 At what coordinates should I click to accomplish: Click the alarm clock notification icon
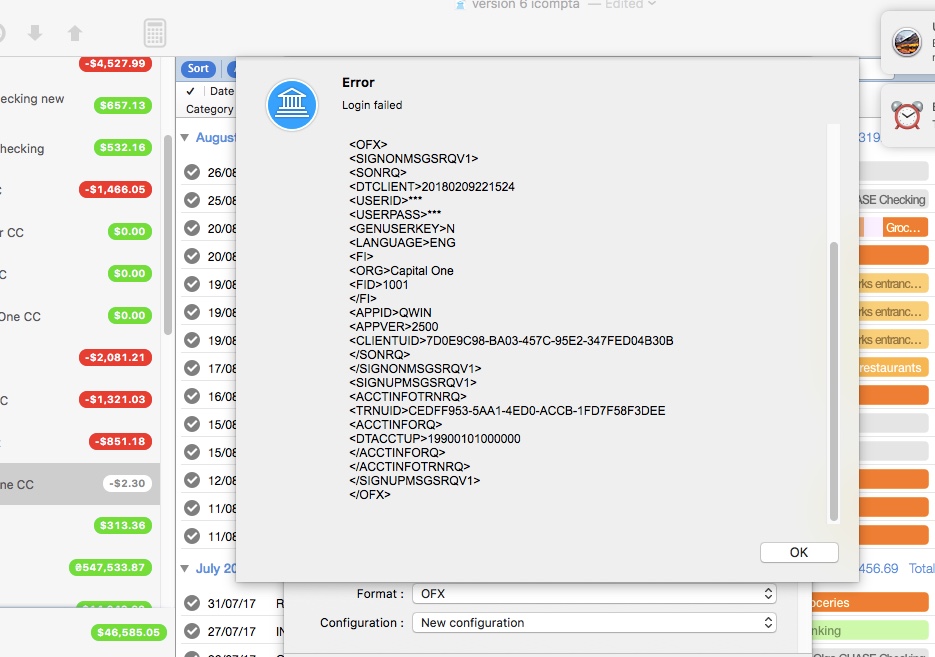tap(906, 114)
